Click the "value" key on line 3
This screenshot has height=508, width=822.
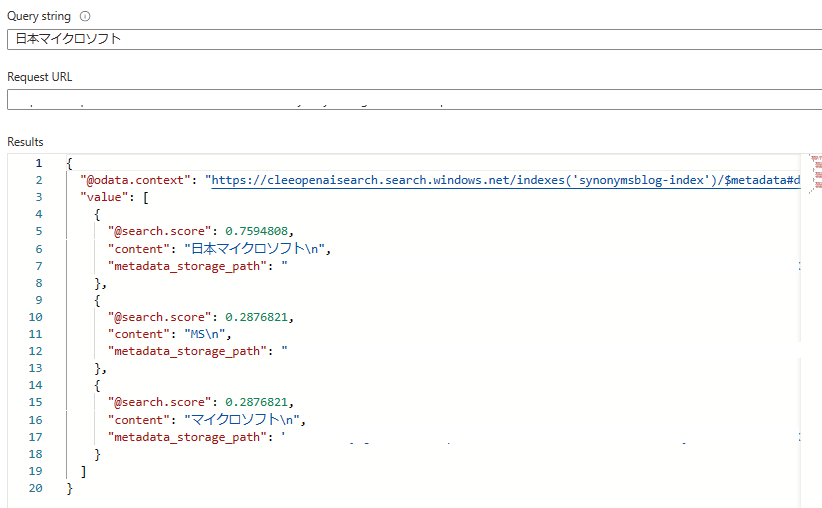103,197
